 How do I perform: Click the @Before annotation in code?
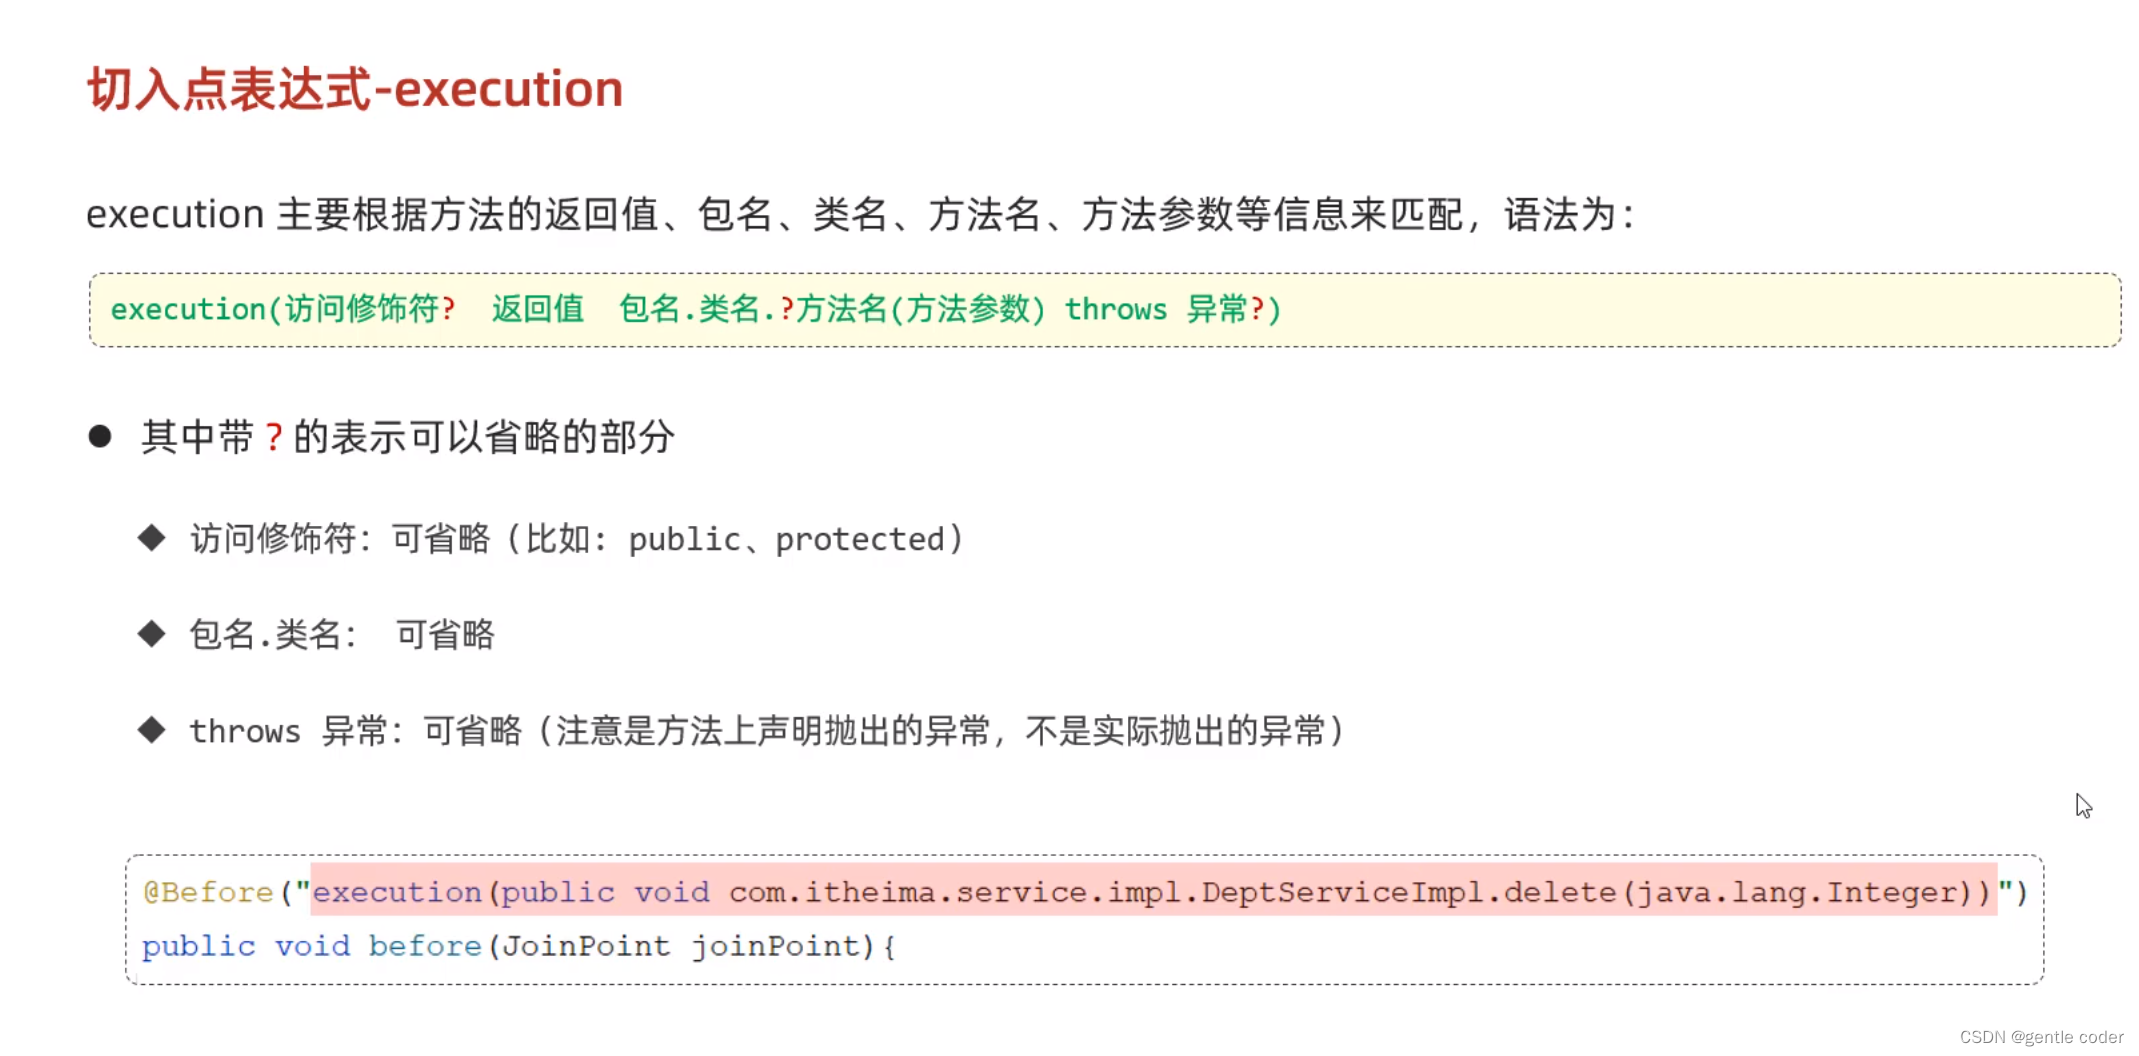pyautogui.click(x=208, y=891)
